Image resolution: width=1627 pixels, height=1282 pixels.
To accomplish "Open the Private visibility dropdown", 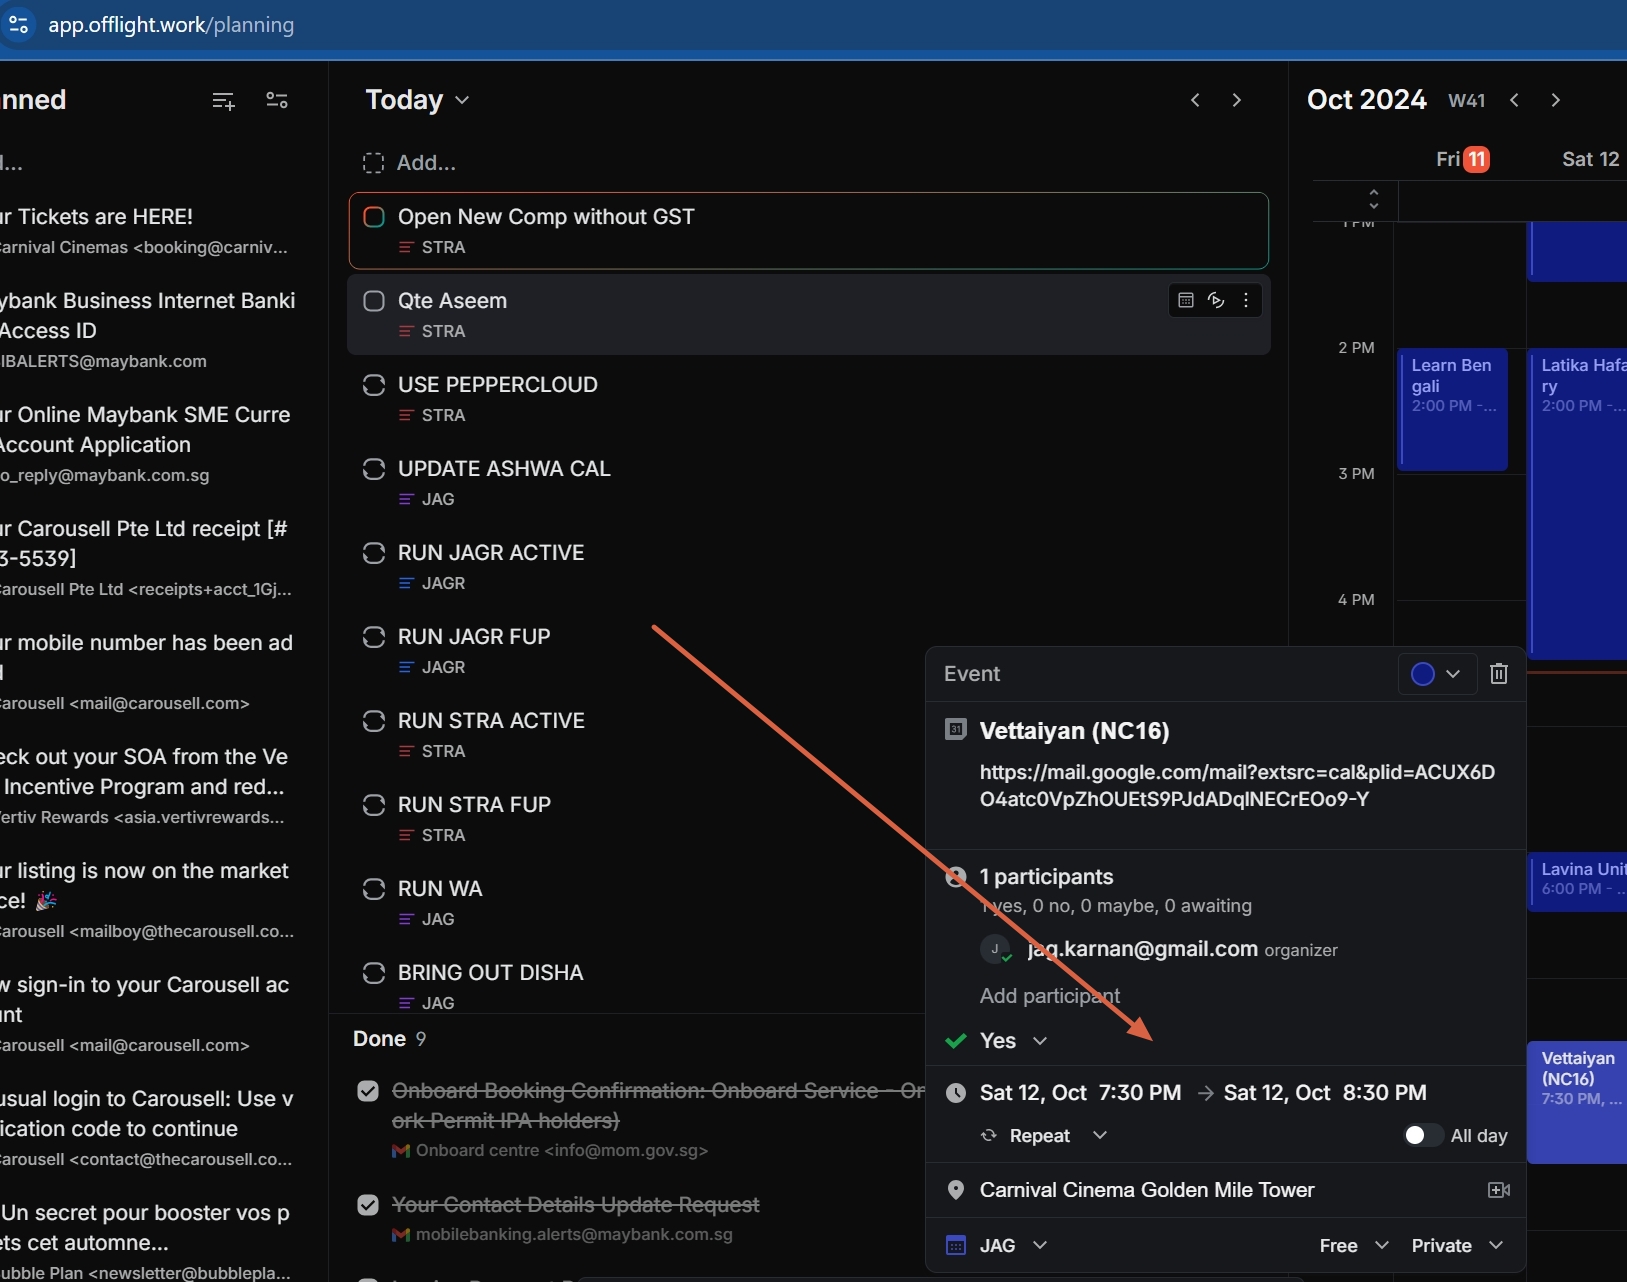I will click(x=1456, y=1245).
